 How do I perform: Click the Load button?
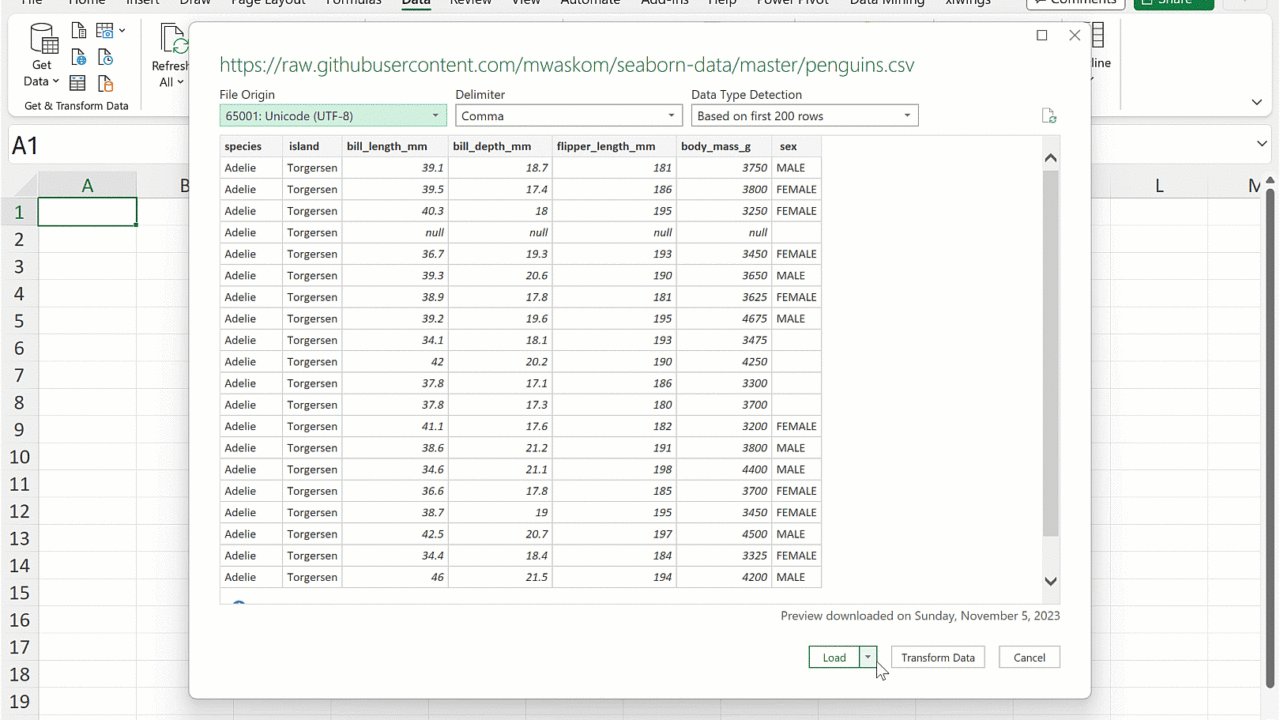(834, 657)
